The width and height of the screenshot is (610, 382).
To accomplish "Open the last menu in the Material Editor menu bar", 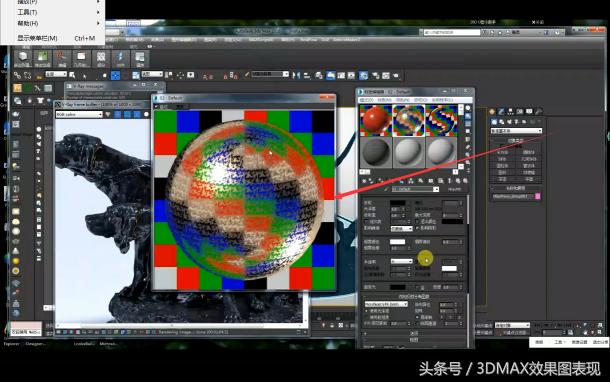I will pyautogui.click(x=442, y=100).
